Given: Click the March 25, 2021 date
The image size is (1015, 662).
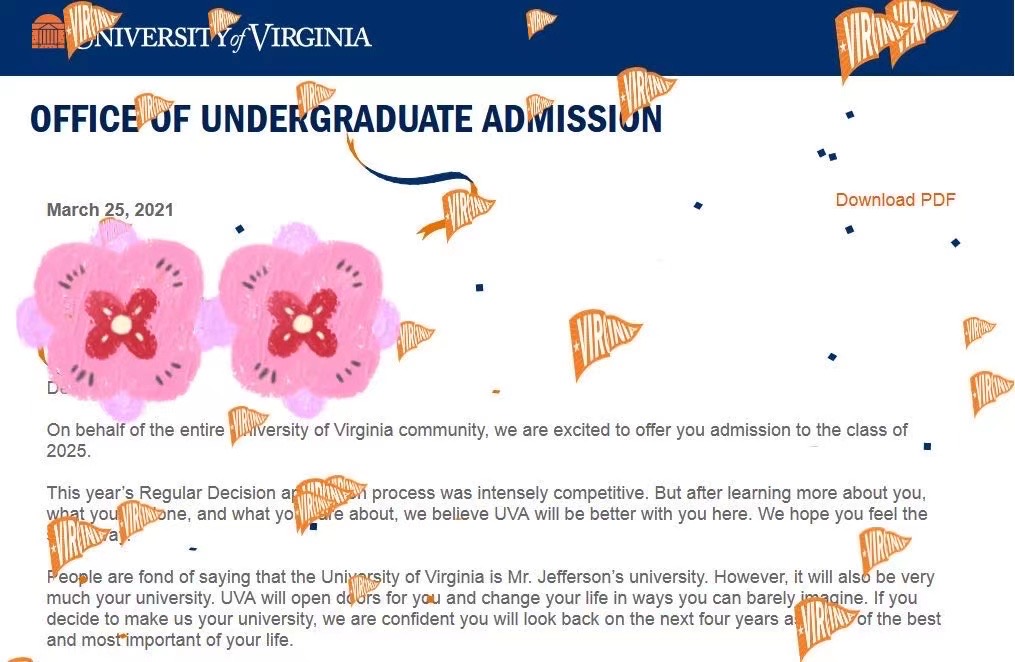Looking at the screenshot, I should click(110, 210).
